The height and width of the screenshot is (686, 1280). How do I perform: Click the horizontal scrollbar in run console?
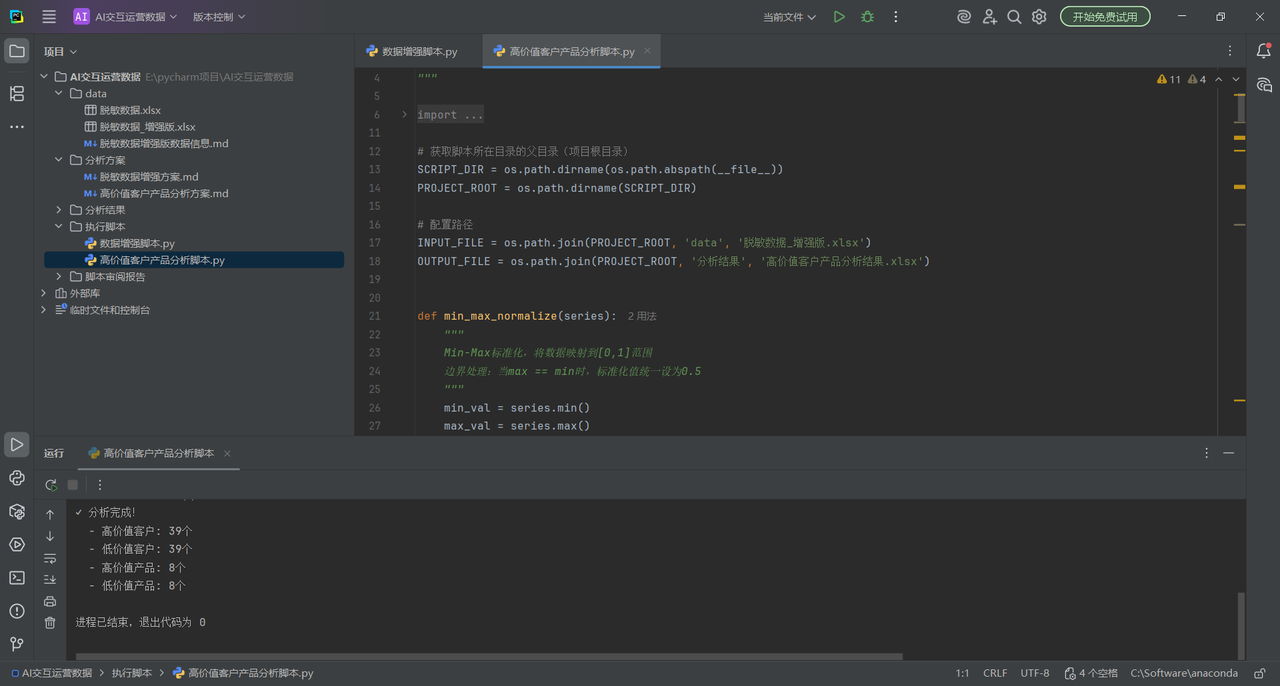tap(490, 657)
